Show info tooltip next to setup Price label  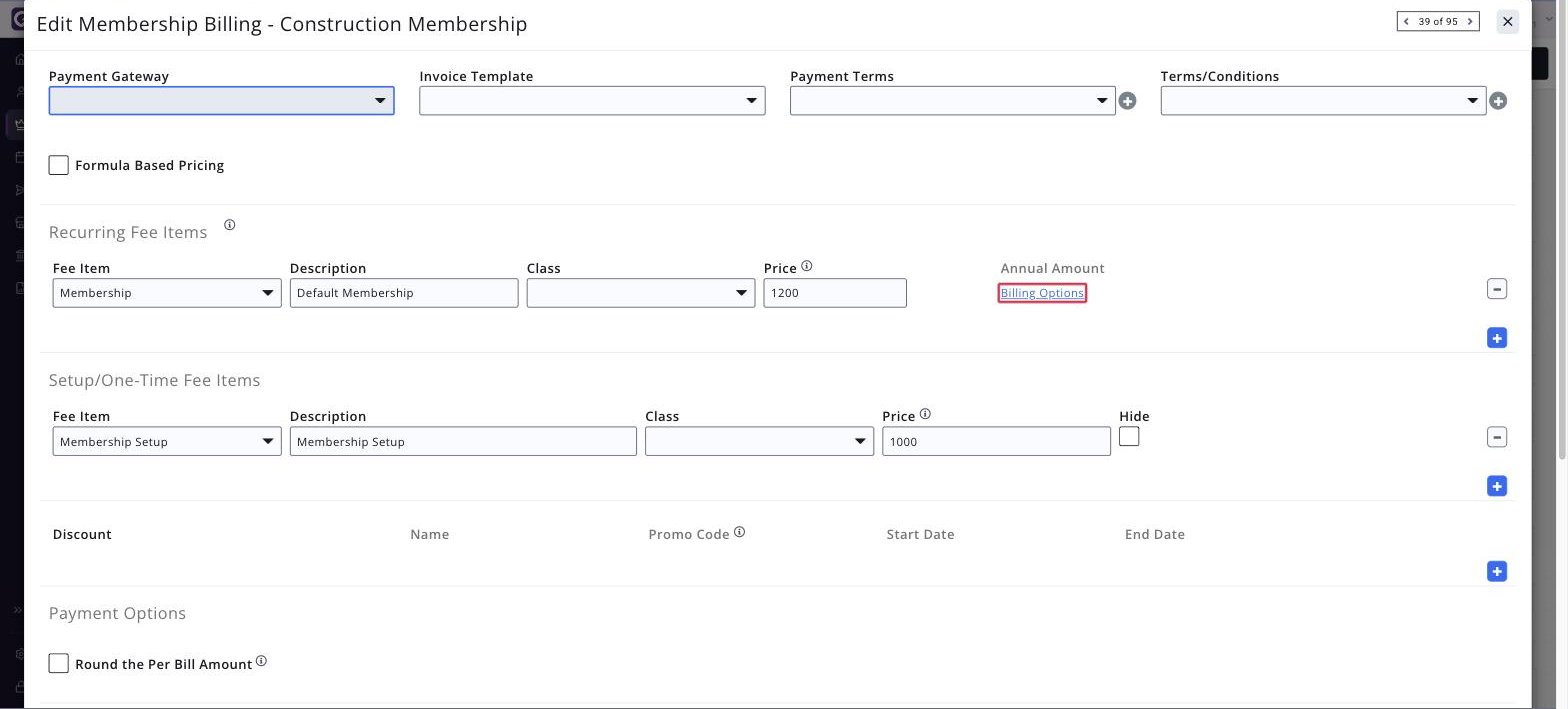(925, 415)
